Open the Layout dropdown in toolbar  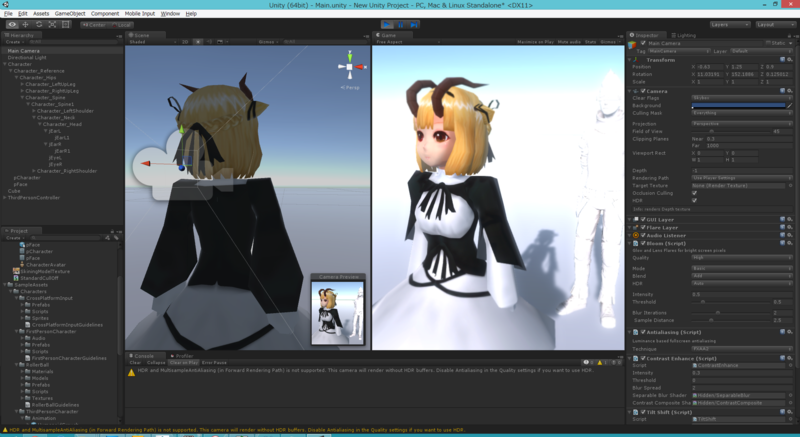coord(775,24)
